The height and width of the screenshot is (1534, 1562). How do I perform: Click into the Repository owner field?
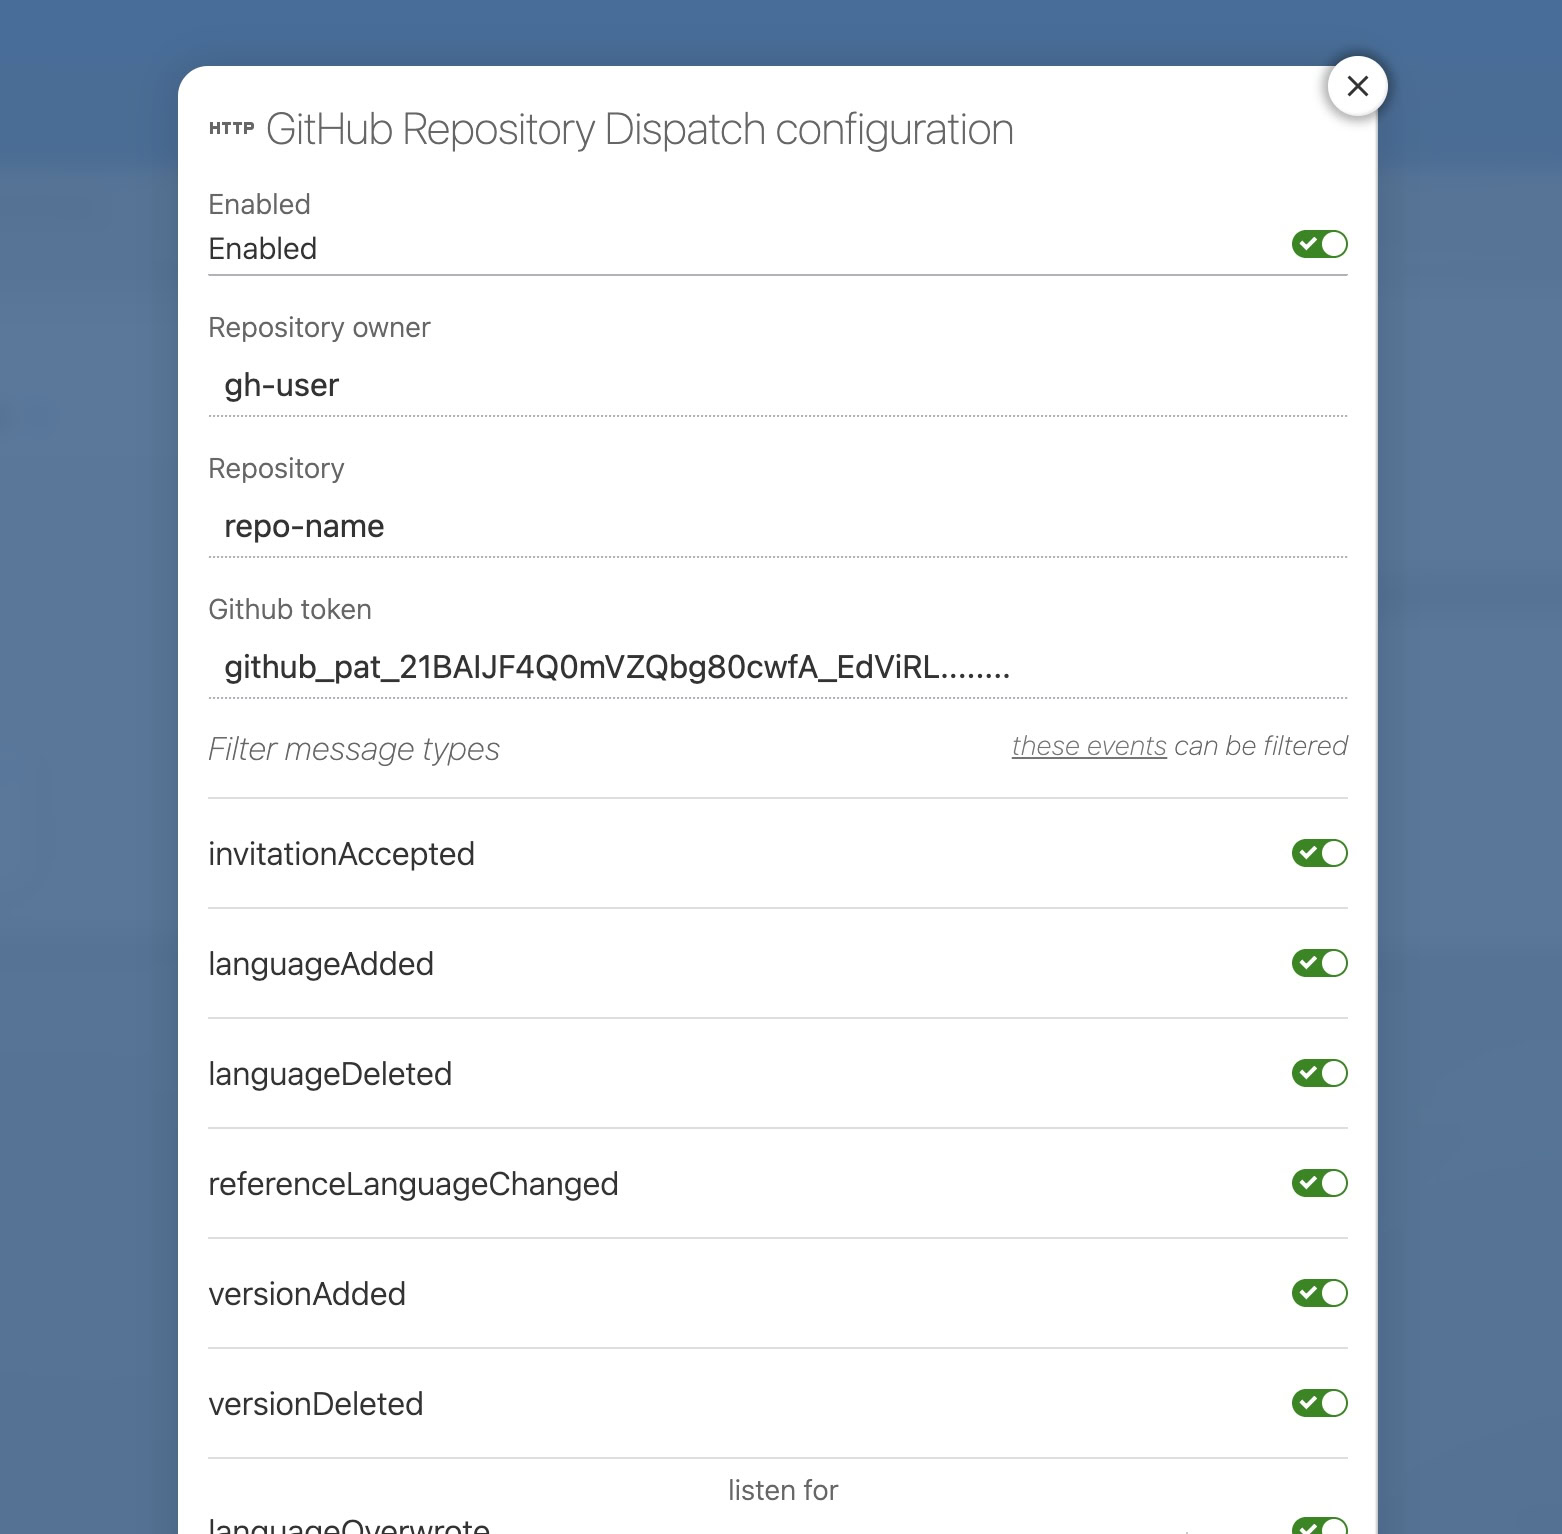tap(777, 385)
